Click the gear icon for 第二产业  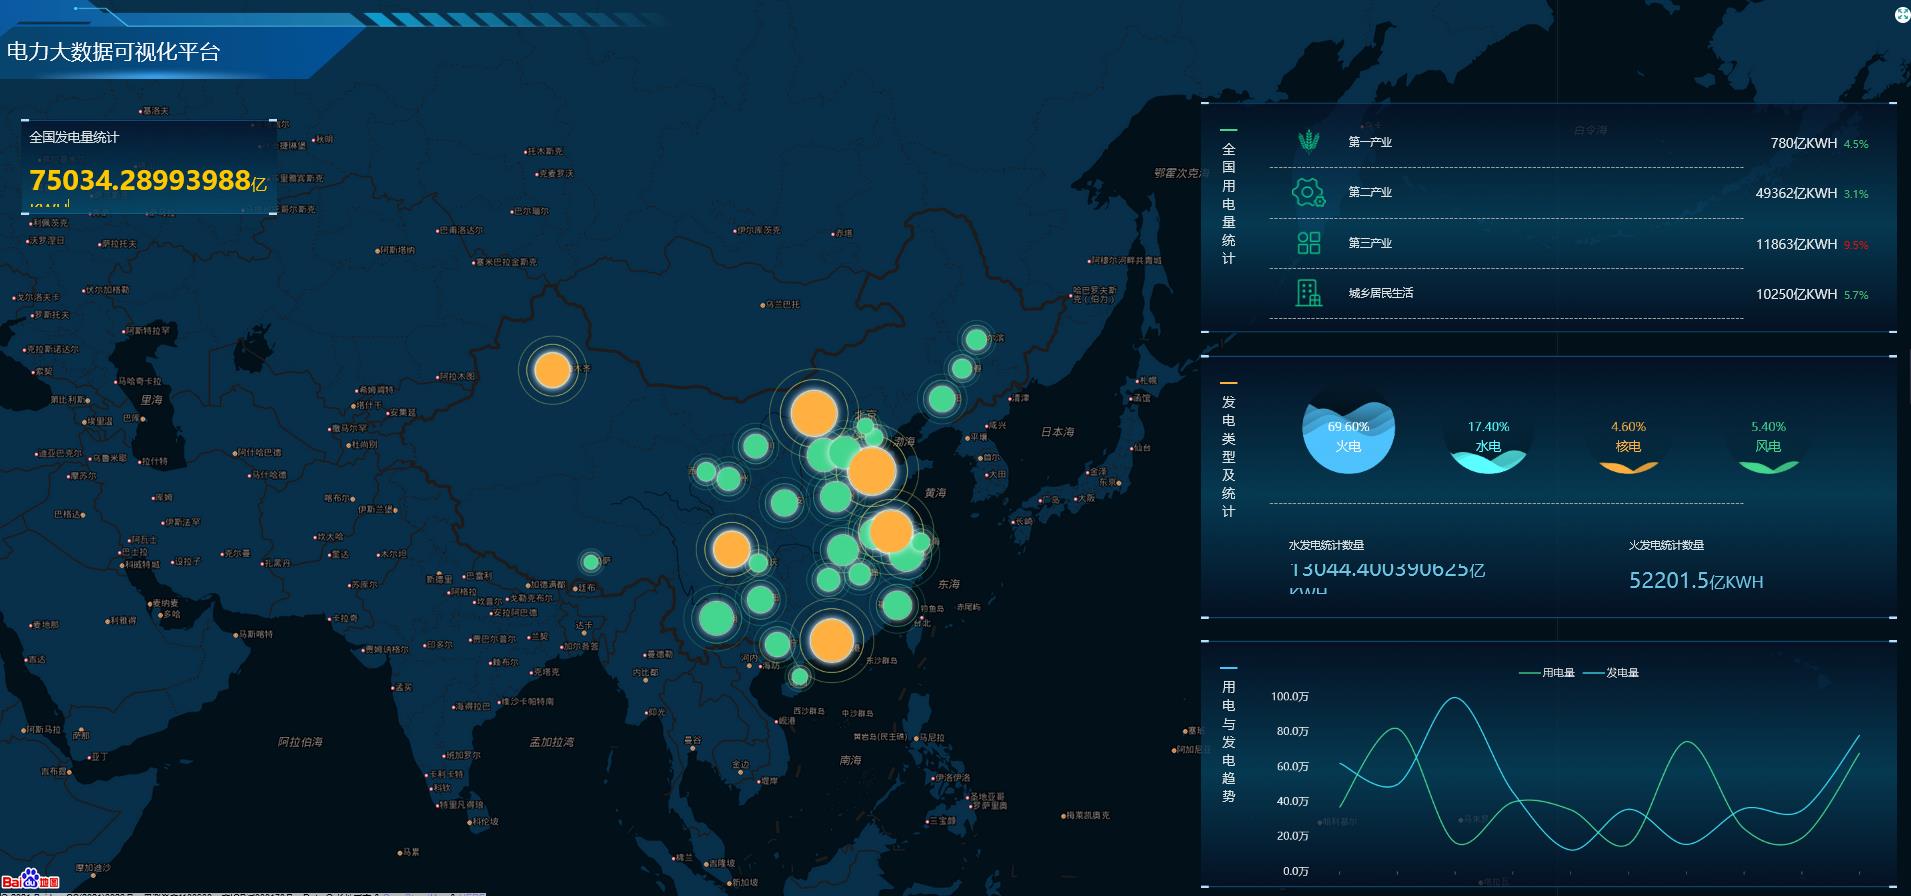point(1308,192)
